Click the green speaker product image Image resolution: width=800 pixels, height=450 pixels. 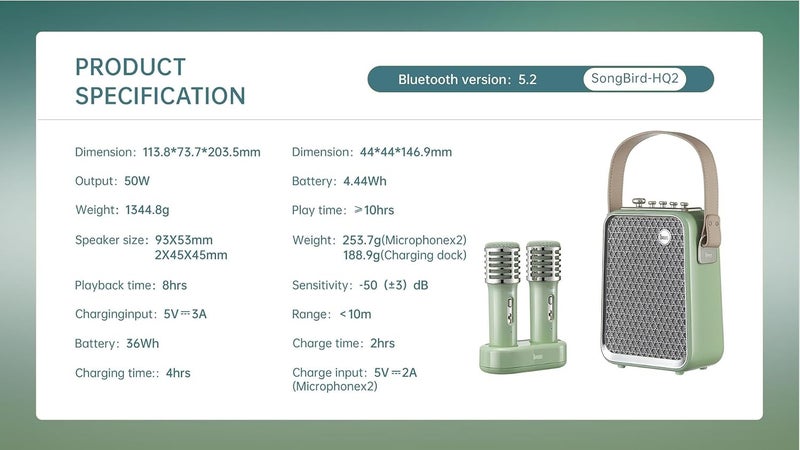[x=662, y=252]
